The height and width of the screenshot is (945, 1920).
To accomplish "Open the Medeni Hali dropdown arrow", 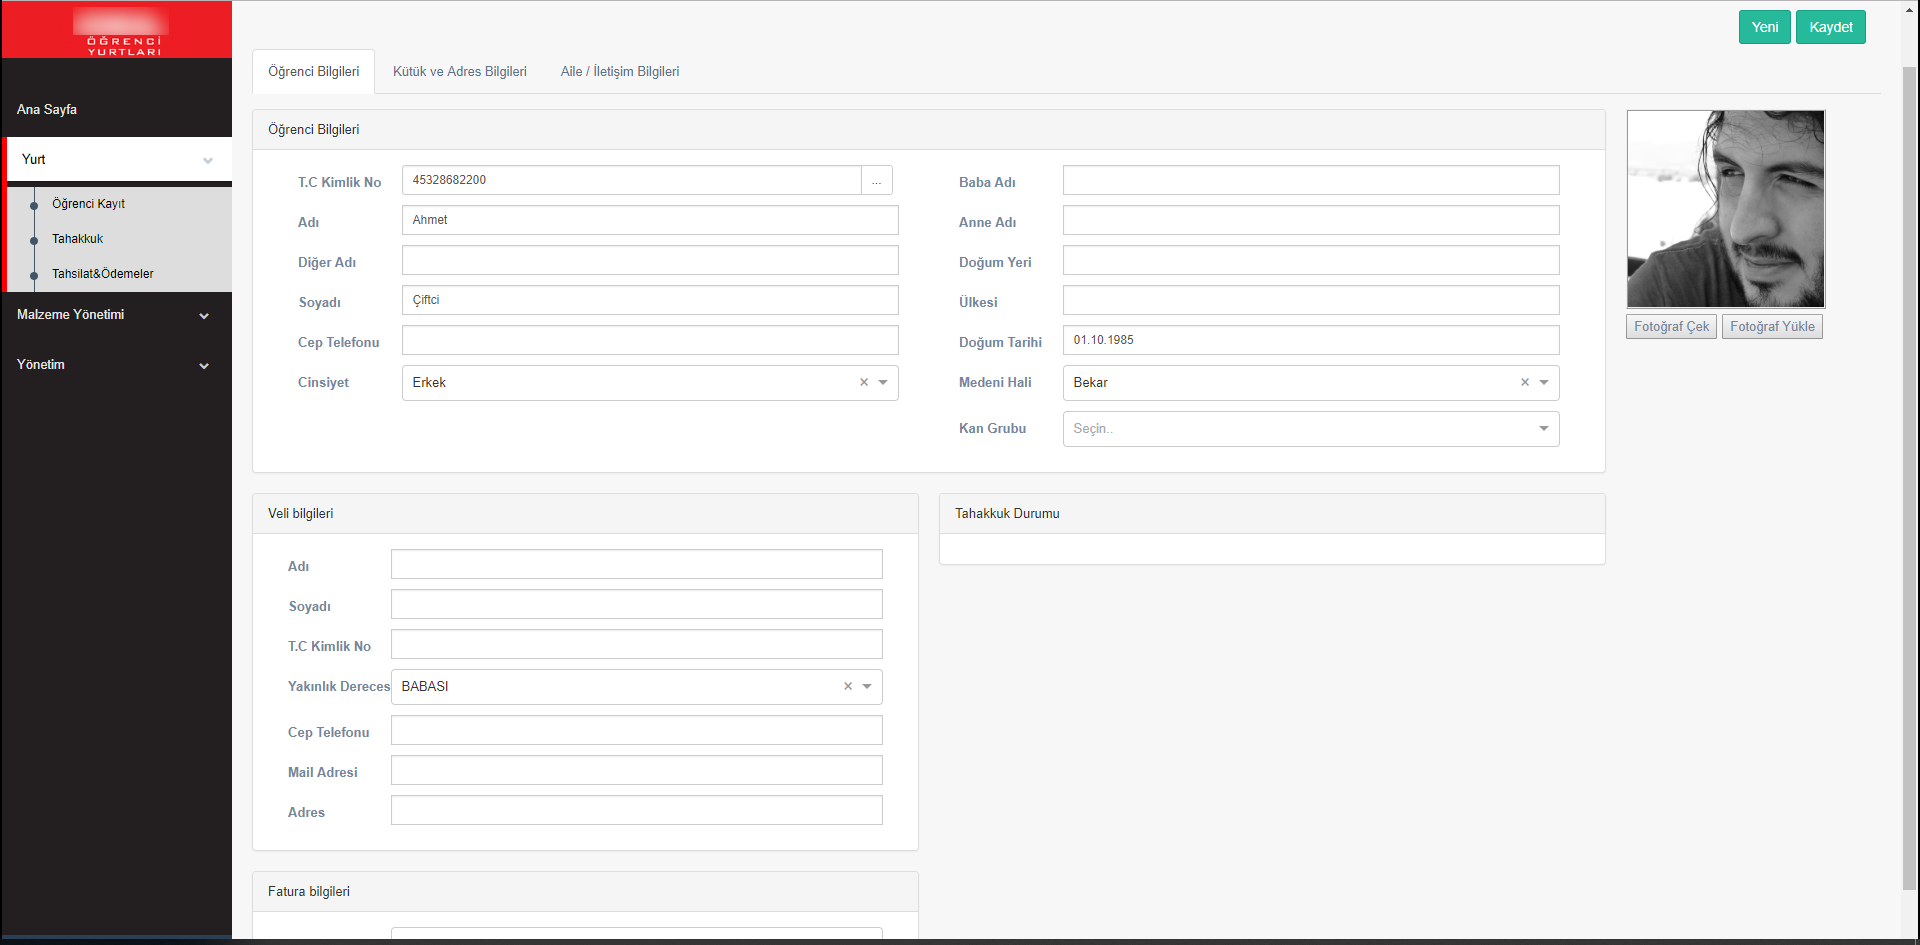I will point(1544,383).
